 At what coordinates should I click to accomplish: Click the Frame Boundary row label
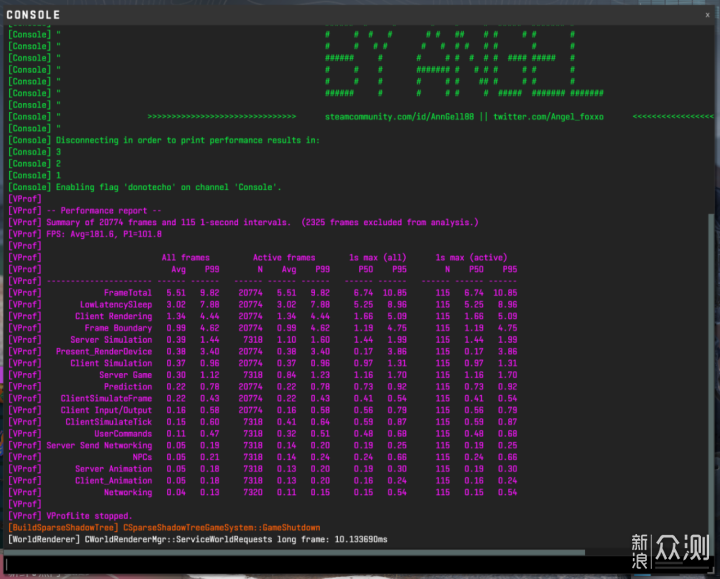pyautogui.click(x=118, y=328)
